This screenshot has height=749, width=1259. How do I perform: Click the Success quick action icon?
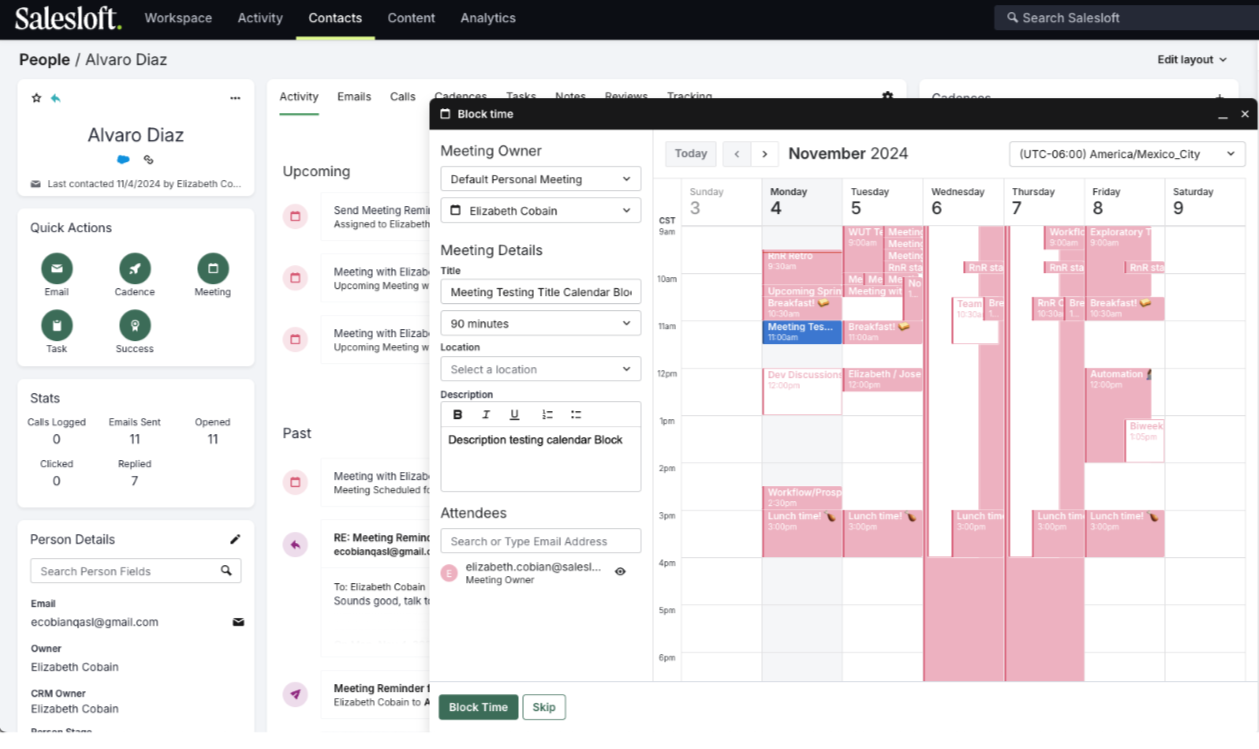134,325
